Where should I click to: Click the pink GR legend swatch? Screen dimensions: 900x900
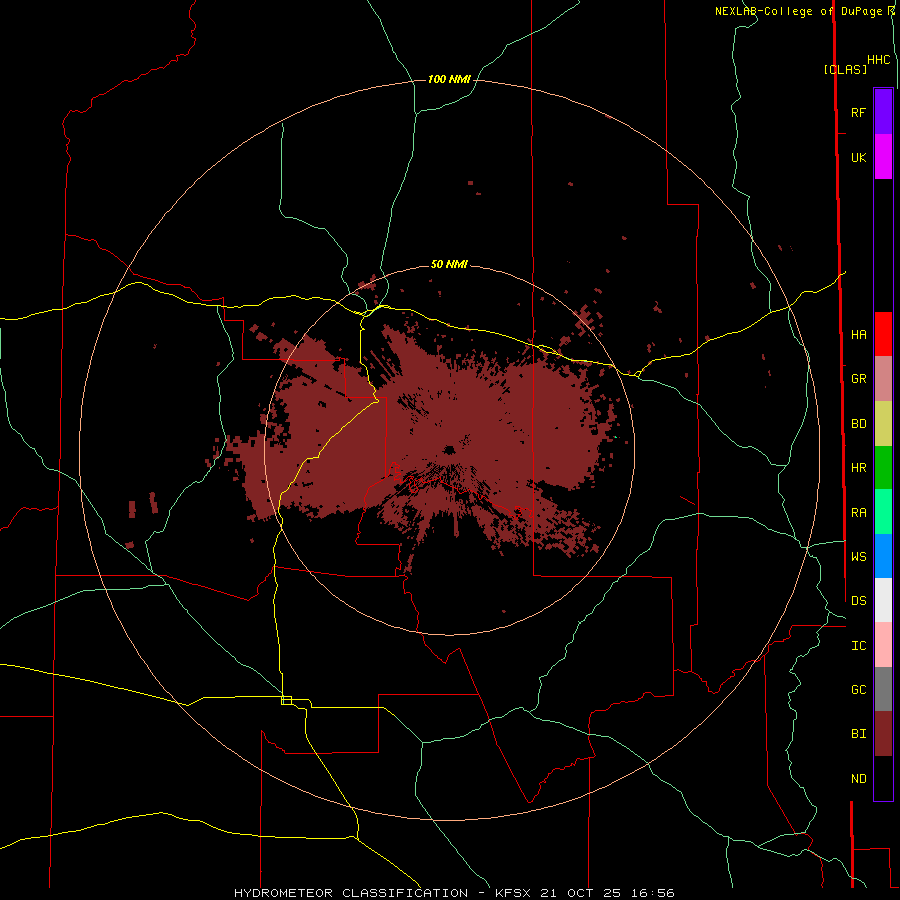coord(883,379)
